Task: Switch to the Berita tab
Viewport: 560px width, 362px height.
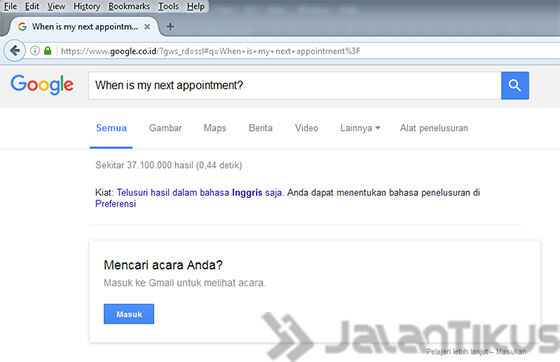Action: coord(260,128)
